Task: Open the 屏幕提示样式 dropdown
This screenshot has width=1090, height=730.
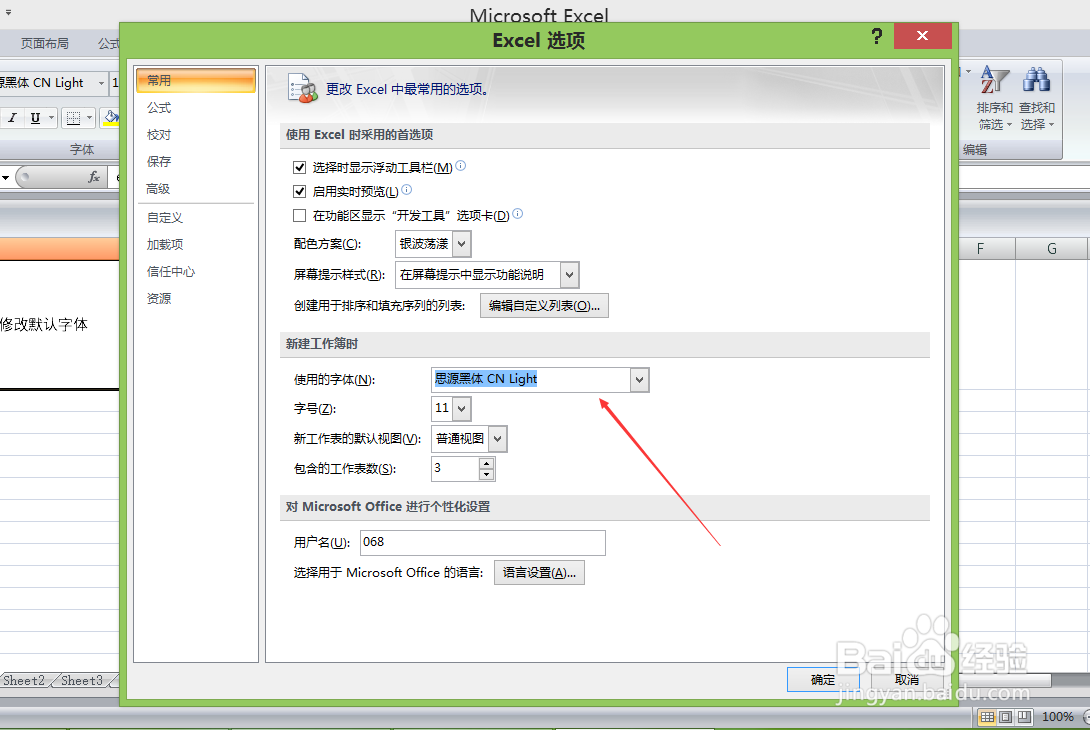Action: tap(569, 275)
